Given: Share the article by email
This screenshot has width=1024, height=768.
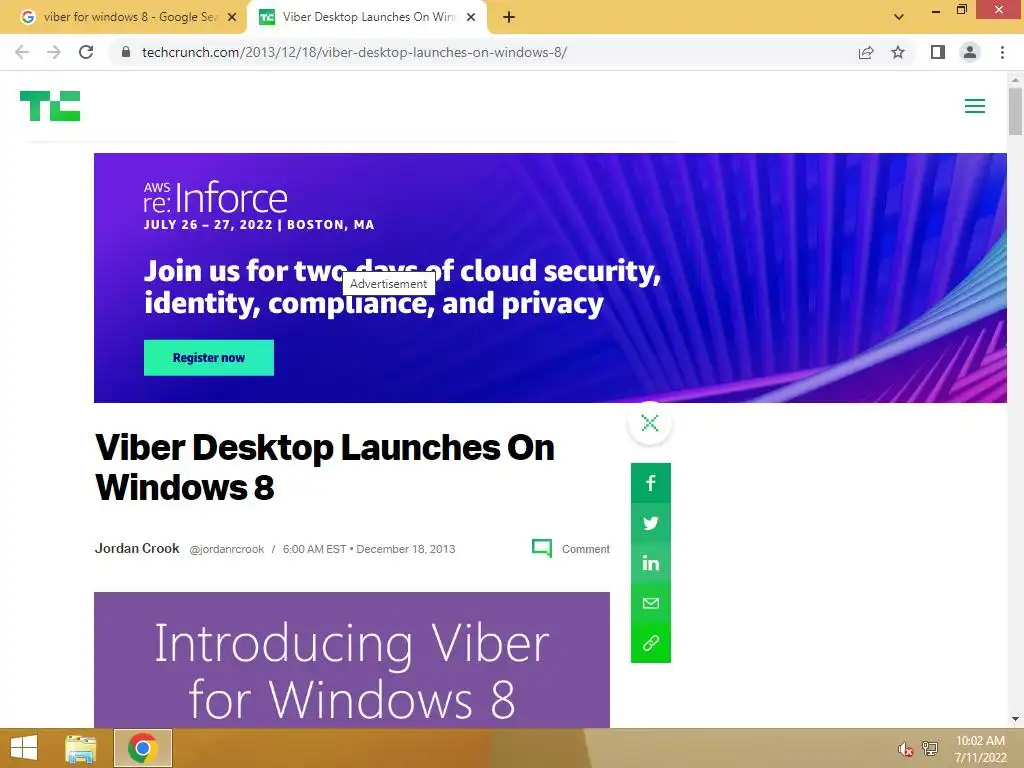Looking at the screenshot, I should (650, 603).
